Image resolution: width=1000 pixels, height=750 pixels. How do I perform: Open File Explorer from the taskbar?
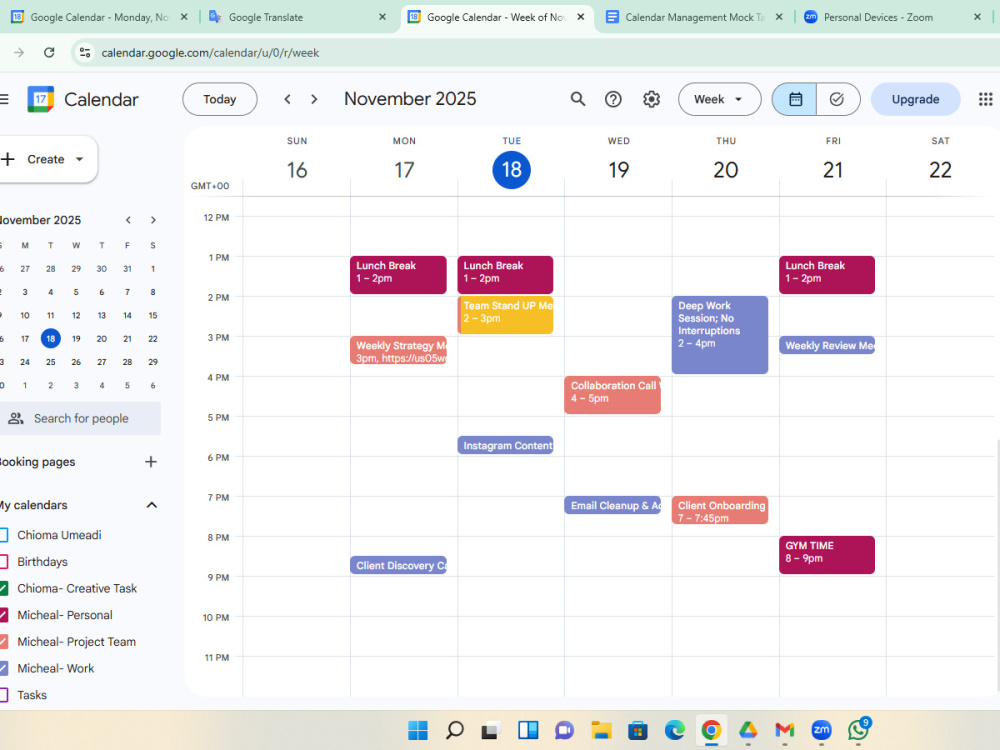(601, 730)
